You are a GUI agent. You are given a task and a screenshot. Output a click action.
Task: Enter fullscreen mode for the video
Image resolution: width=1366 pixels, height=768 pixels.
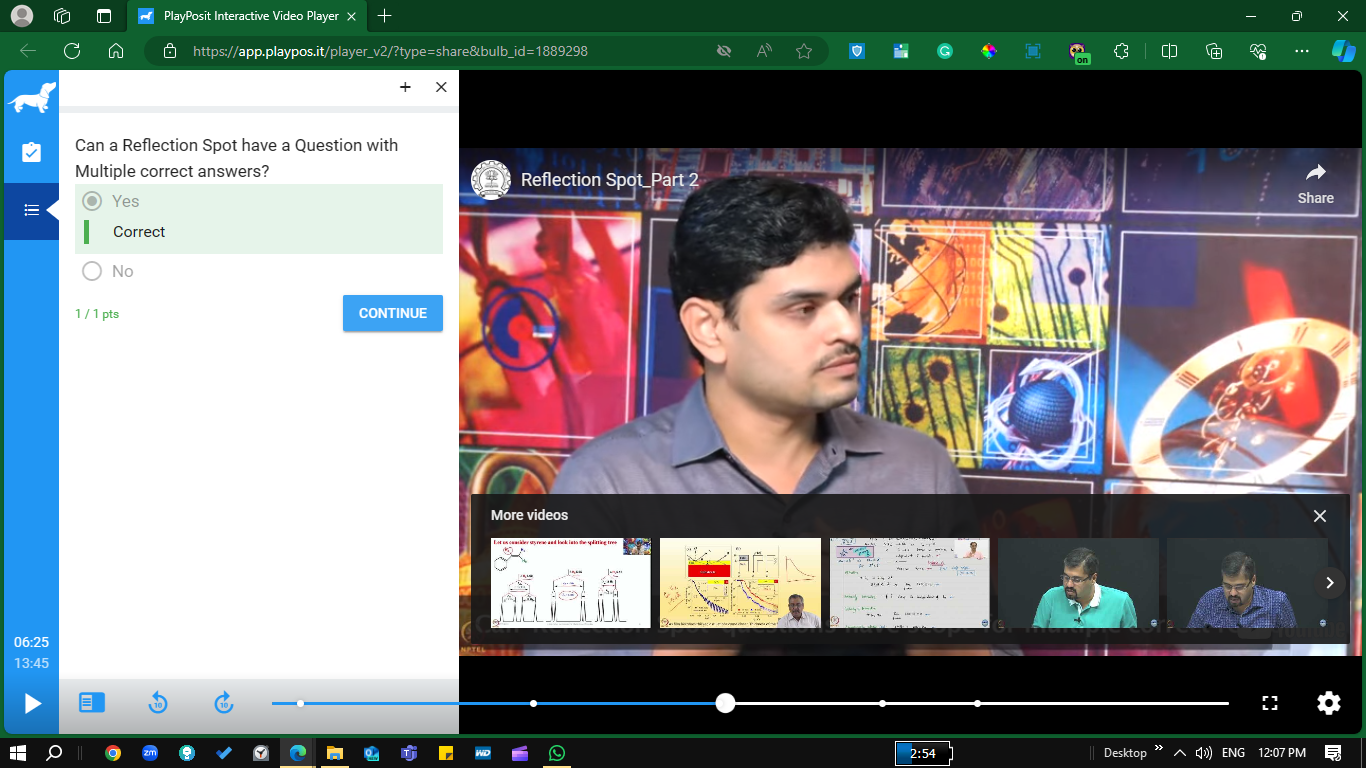click(x=1269, y=703)
